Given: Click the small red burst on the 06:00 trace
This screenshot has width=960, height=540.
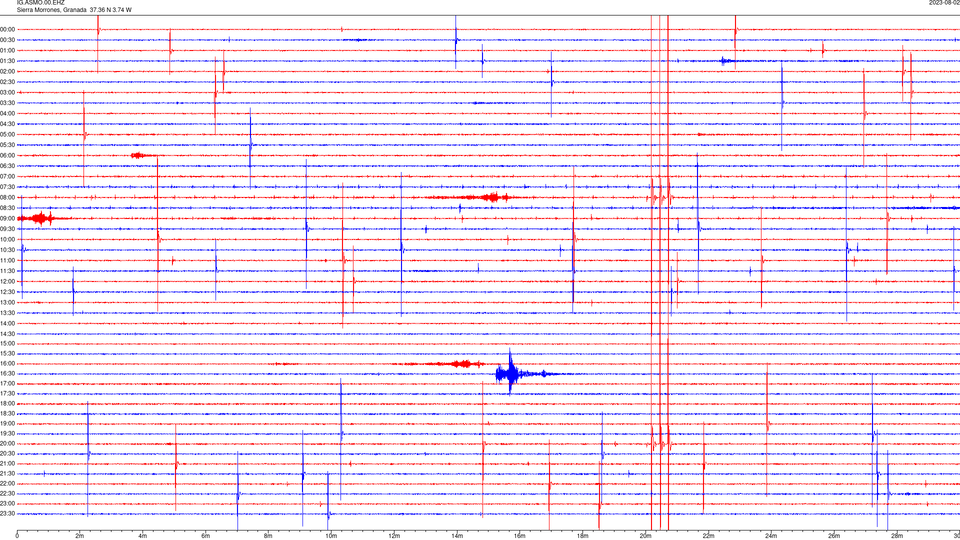Looking at the screenshot, I should pos(140,156).
